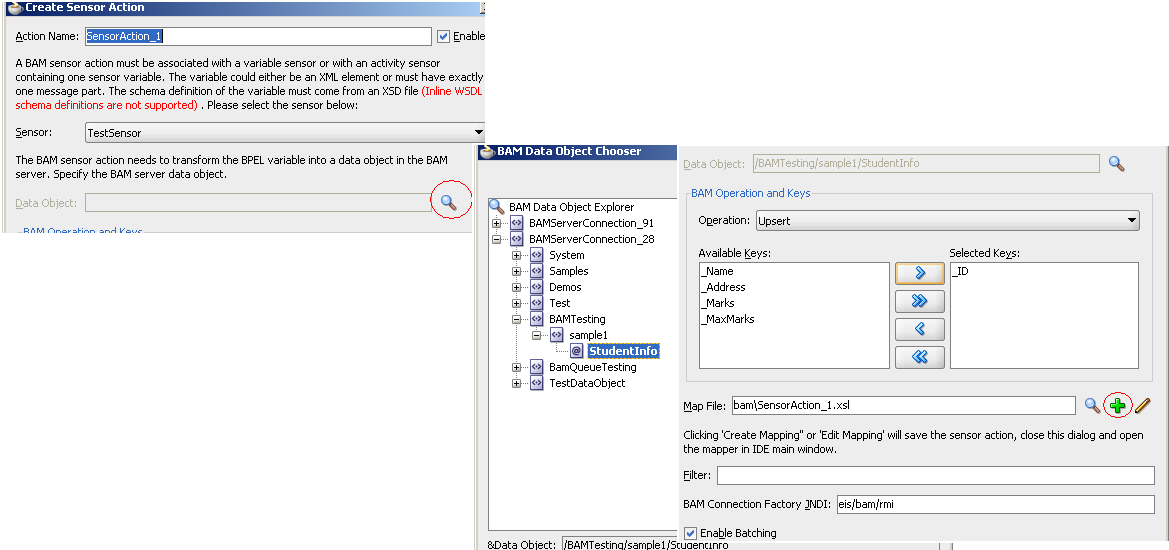
Task: Move all keys right with double arrow button
Action: 919,301
